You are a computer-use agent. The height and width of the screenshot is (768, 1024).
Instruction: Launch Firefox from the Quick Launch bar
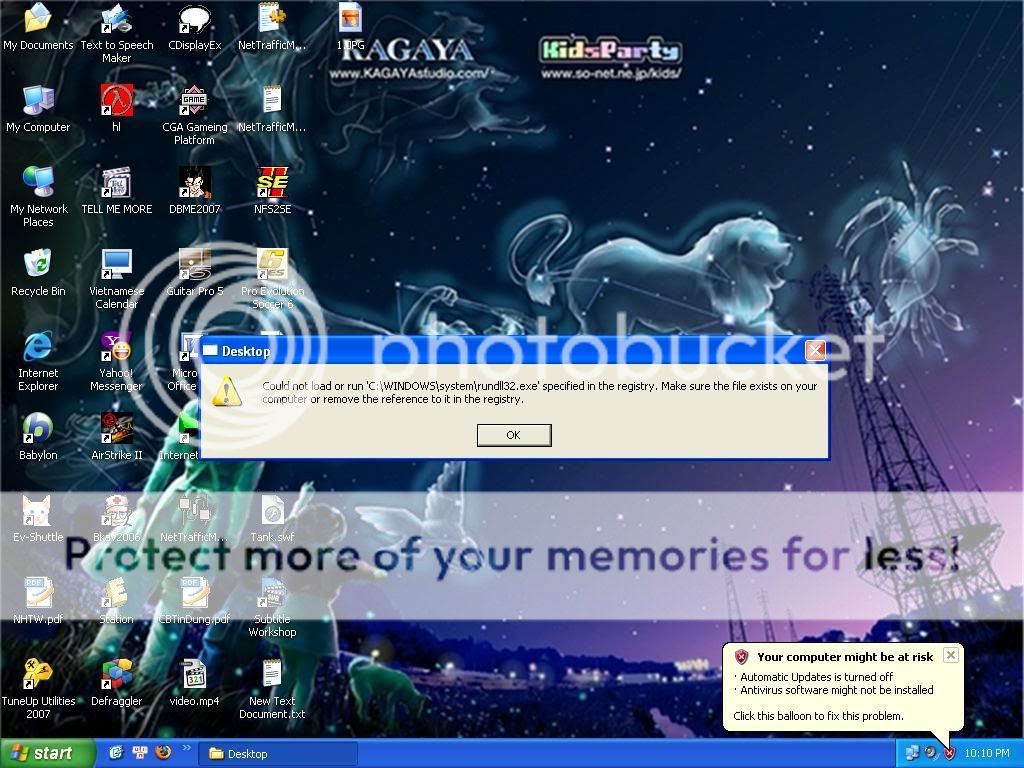(163, 752)
